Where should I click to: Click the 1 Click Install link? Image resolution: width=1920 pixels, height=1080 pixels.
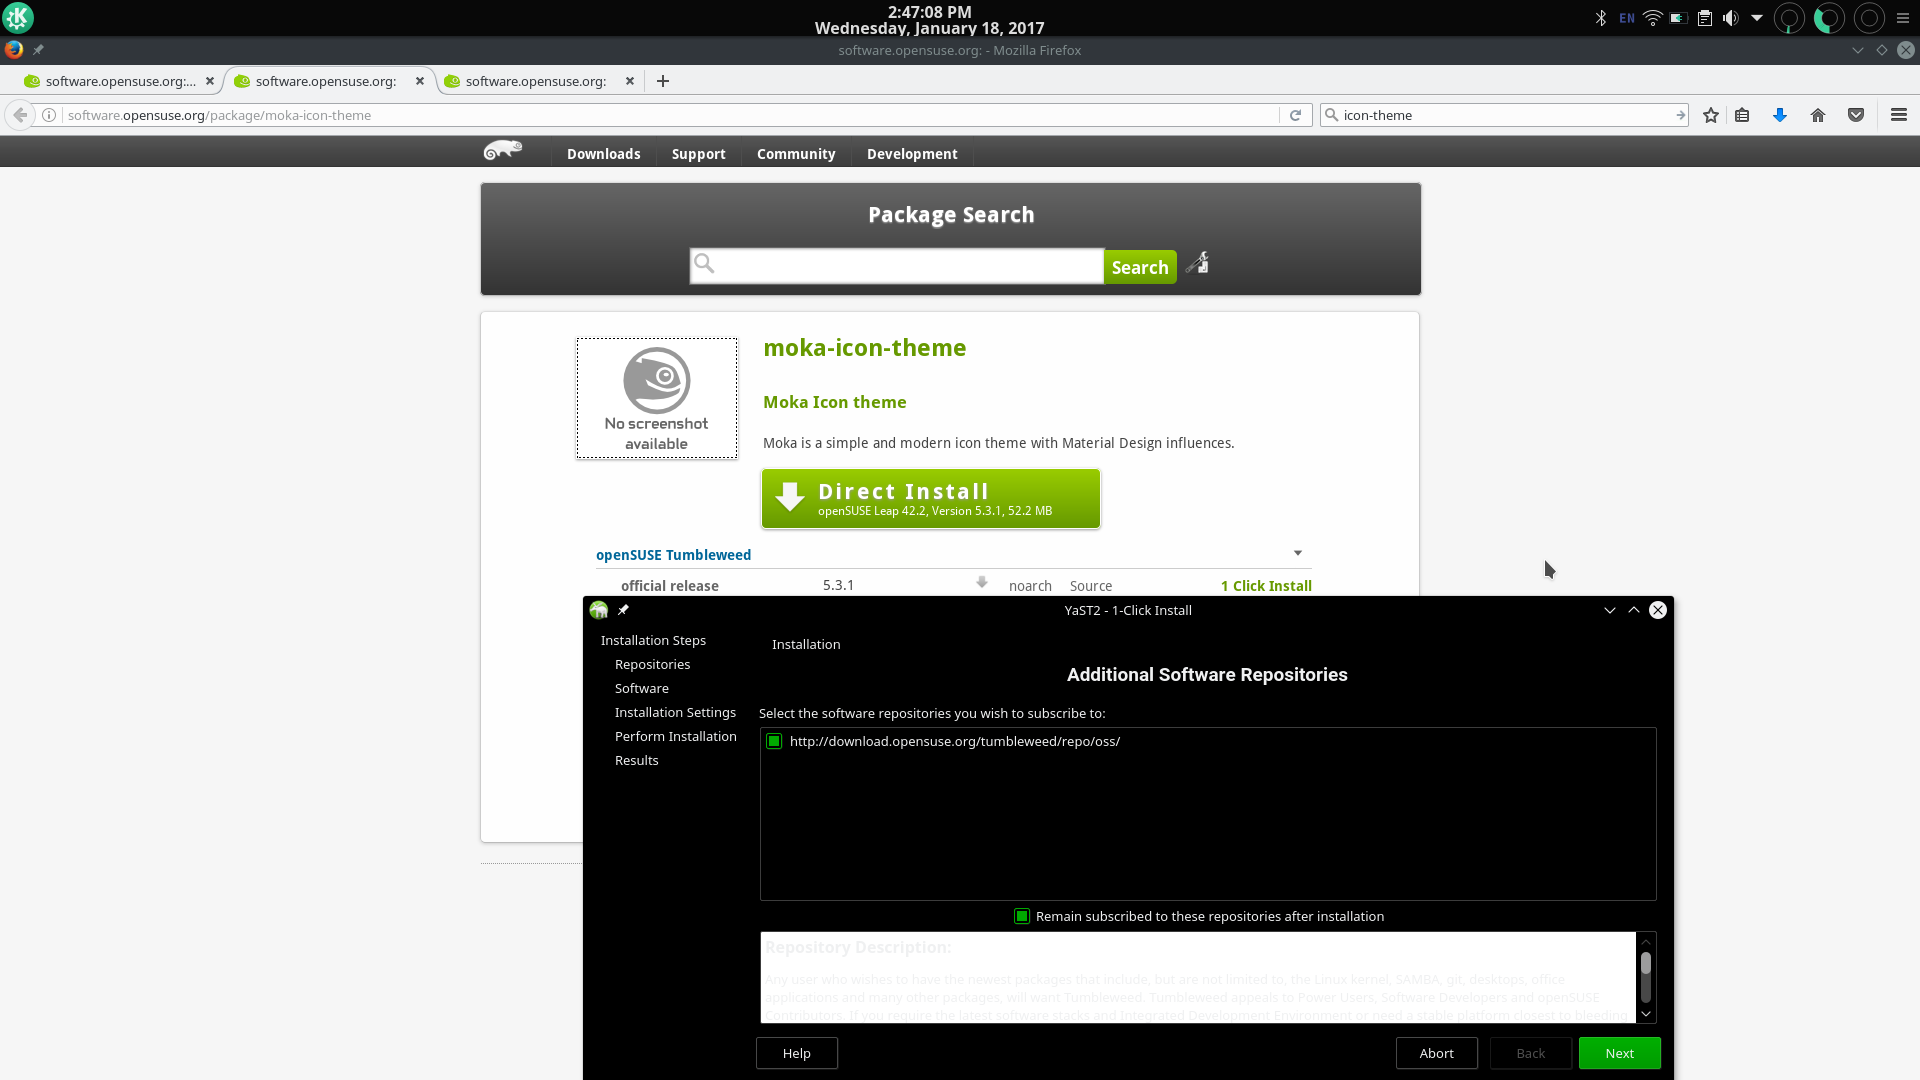[1266, 586]
